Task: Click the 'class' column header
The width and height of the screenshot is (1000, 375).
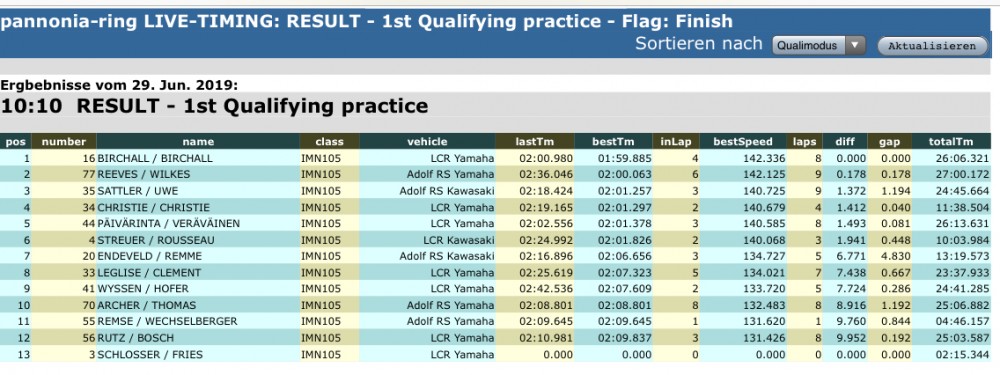Action: (x=330, y=142)
